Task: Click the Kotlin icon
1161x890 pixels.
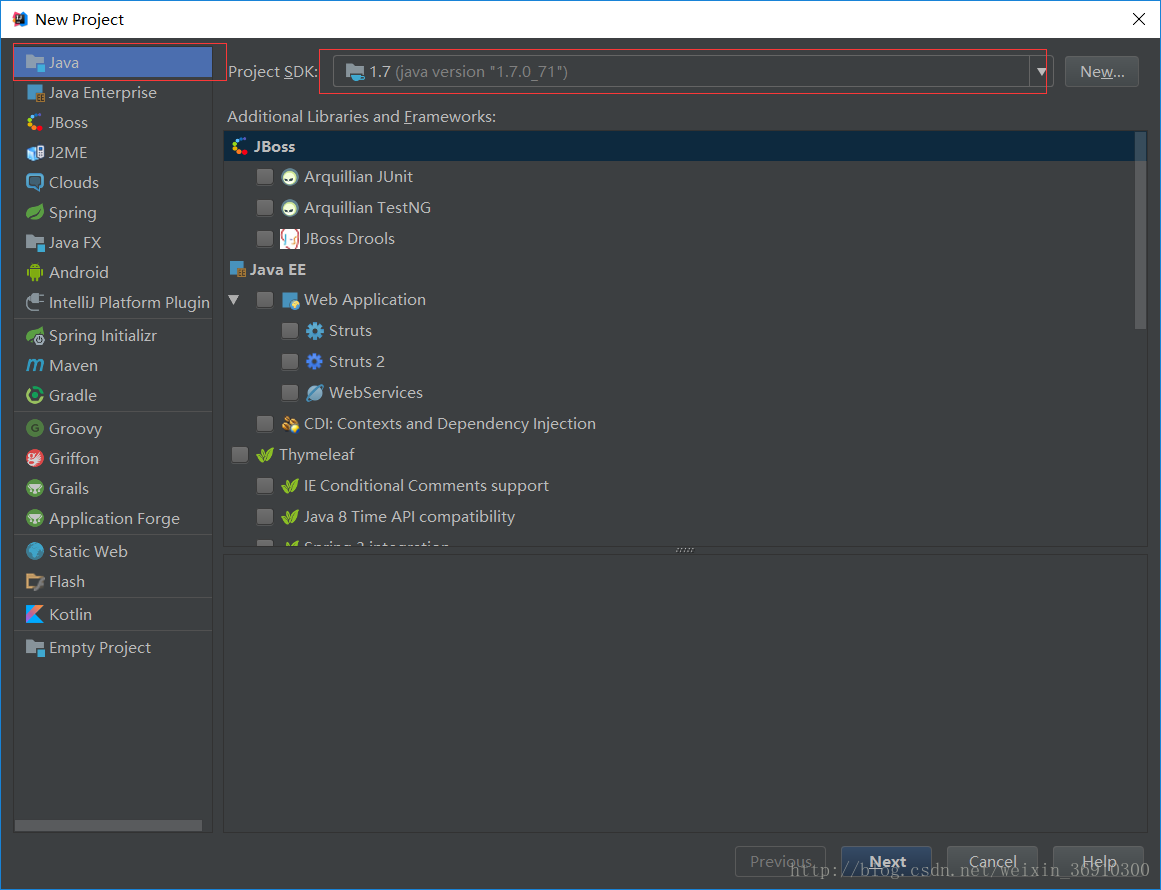Action: coord(35,614)
